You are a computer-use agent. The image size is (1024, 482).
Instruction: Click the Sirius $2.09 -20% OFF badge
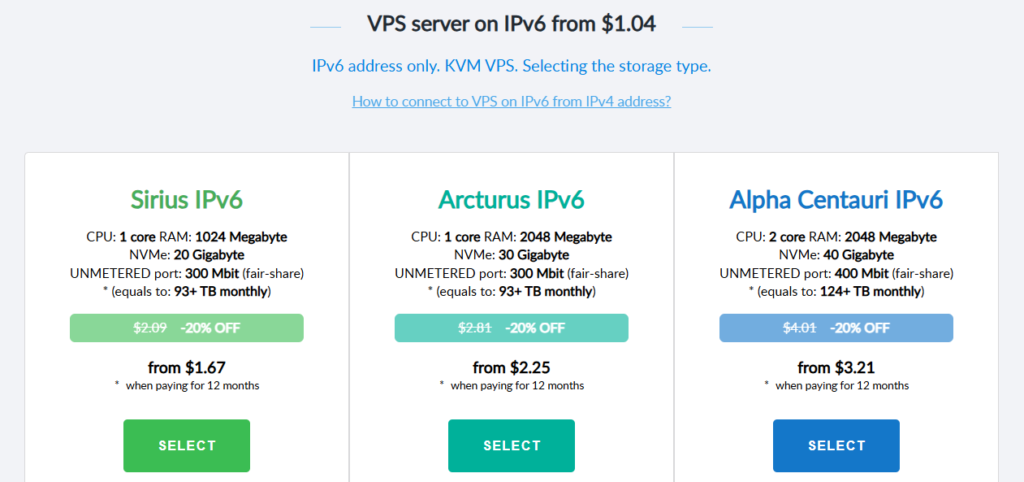pos(186,328)
